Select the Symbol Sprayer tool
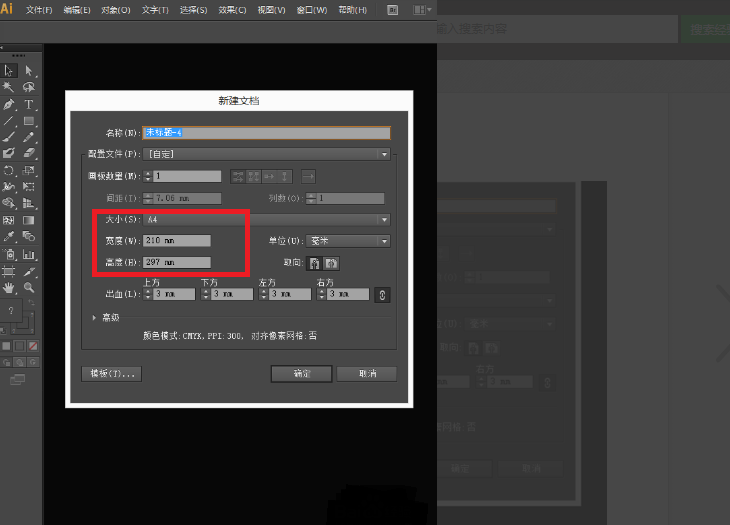Image resolution: width=730 pixels, height=525 pixels. [8, 254]
